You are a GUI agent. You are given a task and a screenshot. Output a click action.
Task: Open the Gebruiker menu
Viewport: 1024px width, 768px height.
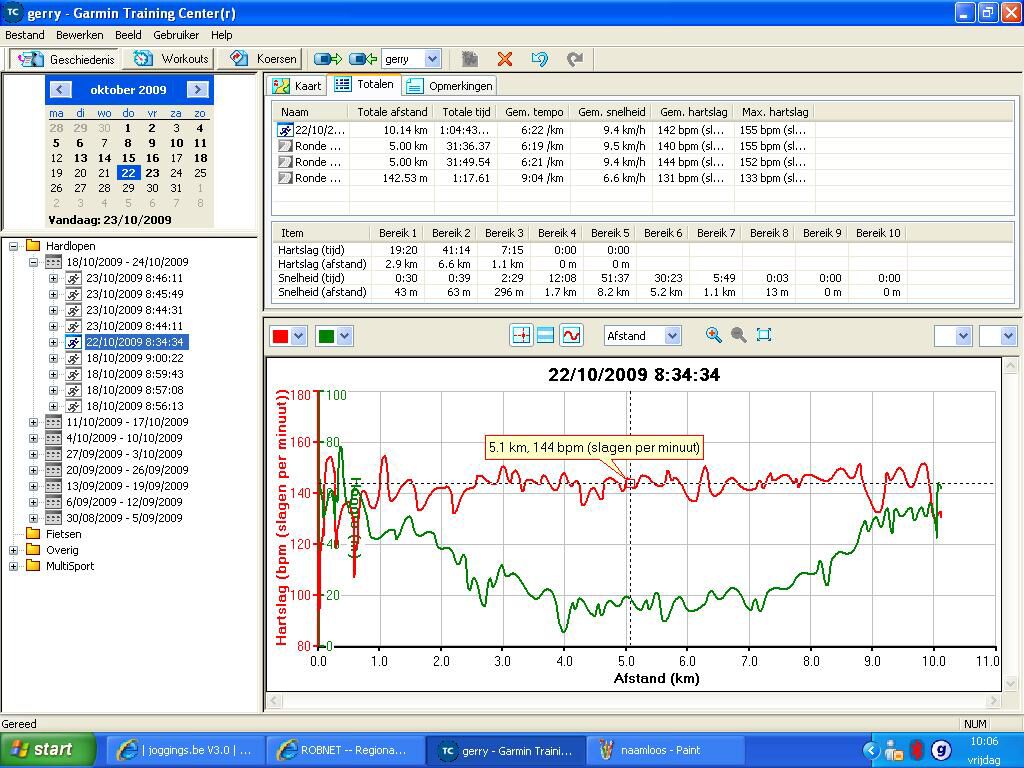point(176,35)
